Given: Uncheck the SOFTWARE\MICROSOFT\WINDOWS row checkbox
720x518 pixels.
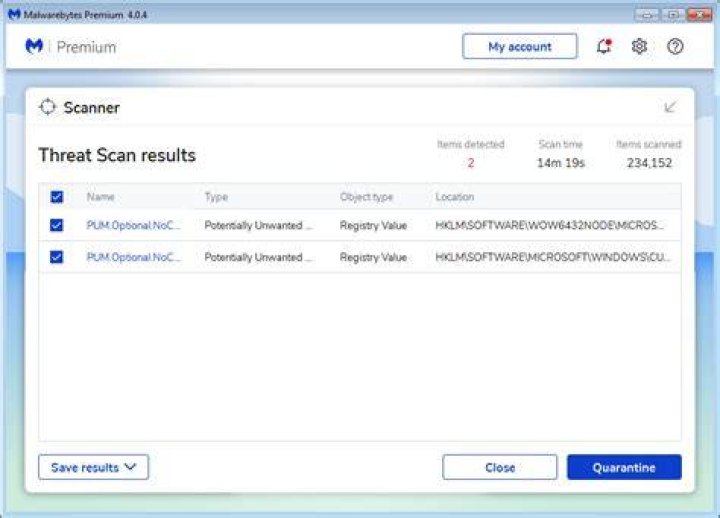Looking at the screenshot, I should pyautogui.click(x=56, y=257).
